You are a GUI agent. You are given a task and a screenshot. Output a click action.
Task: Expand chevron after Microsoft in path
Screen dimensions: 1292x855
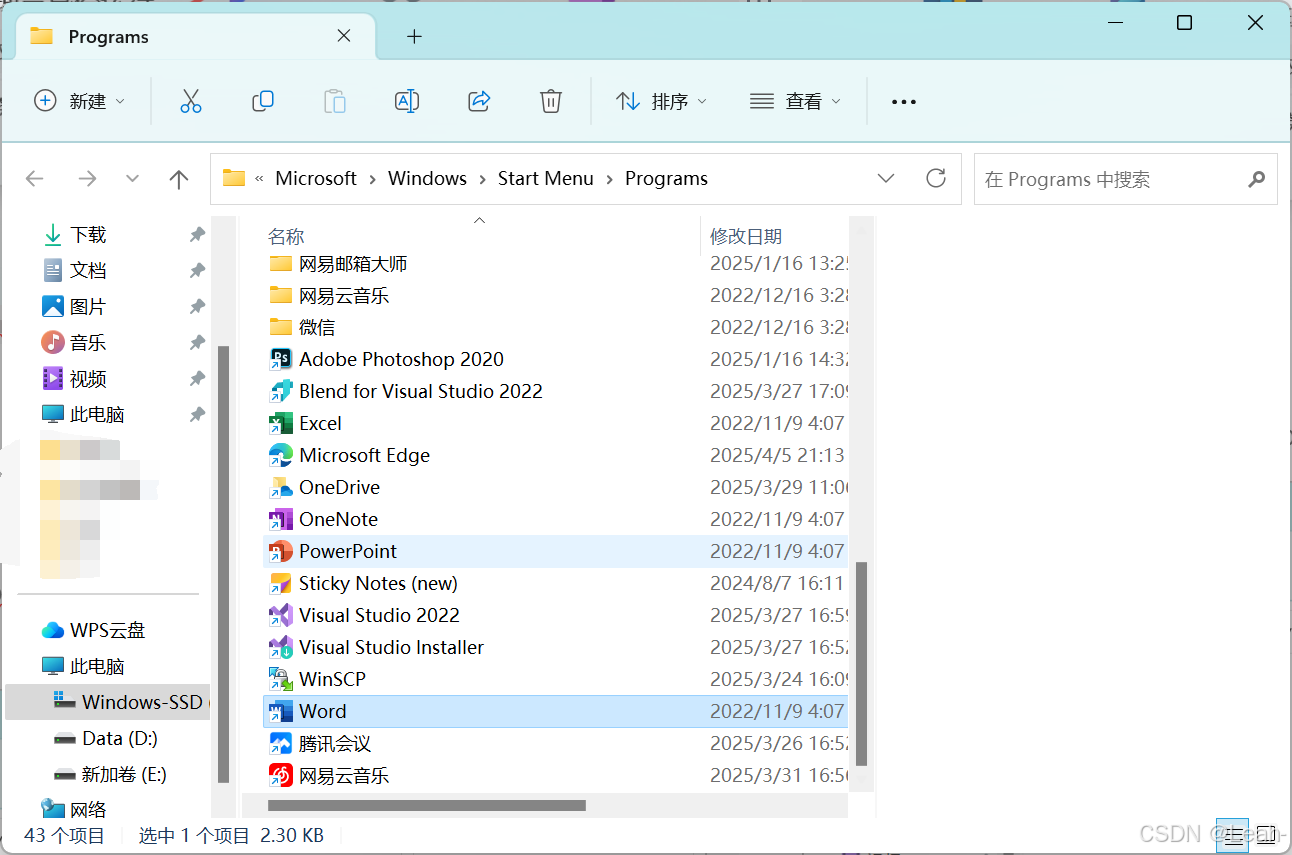pos(372,179)
